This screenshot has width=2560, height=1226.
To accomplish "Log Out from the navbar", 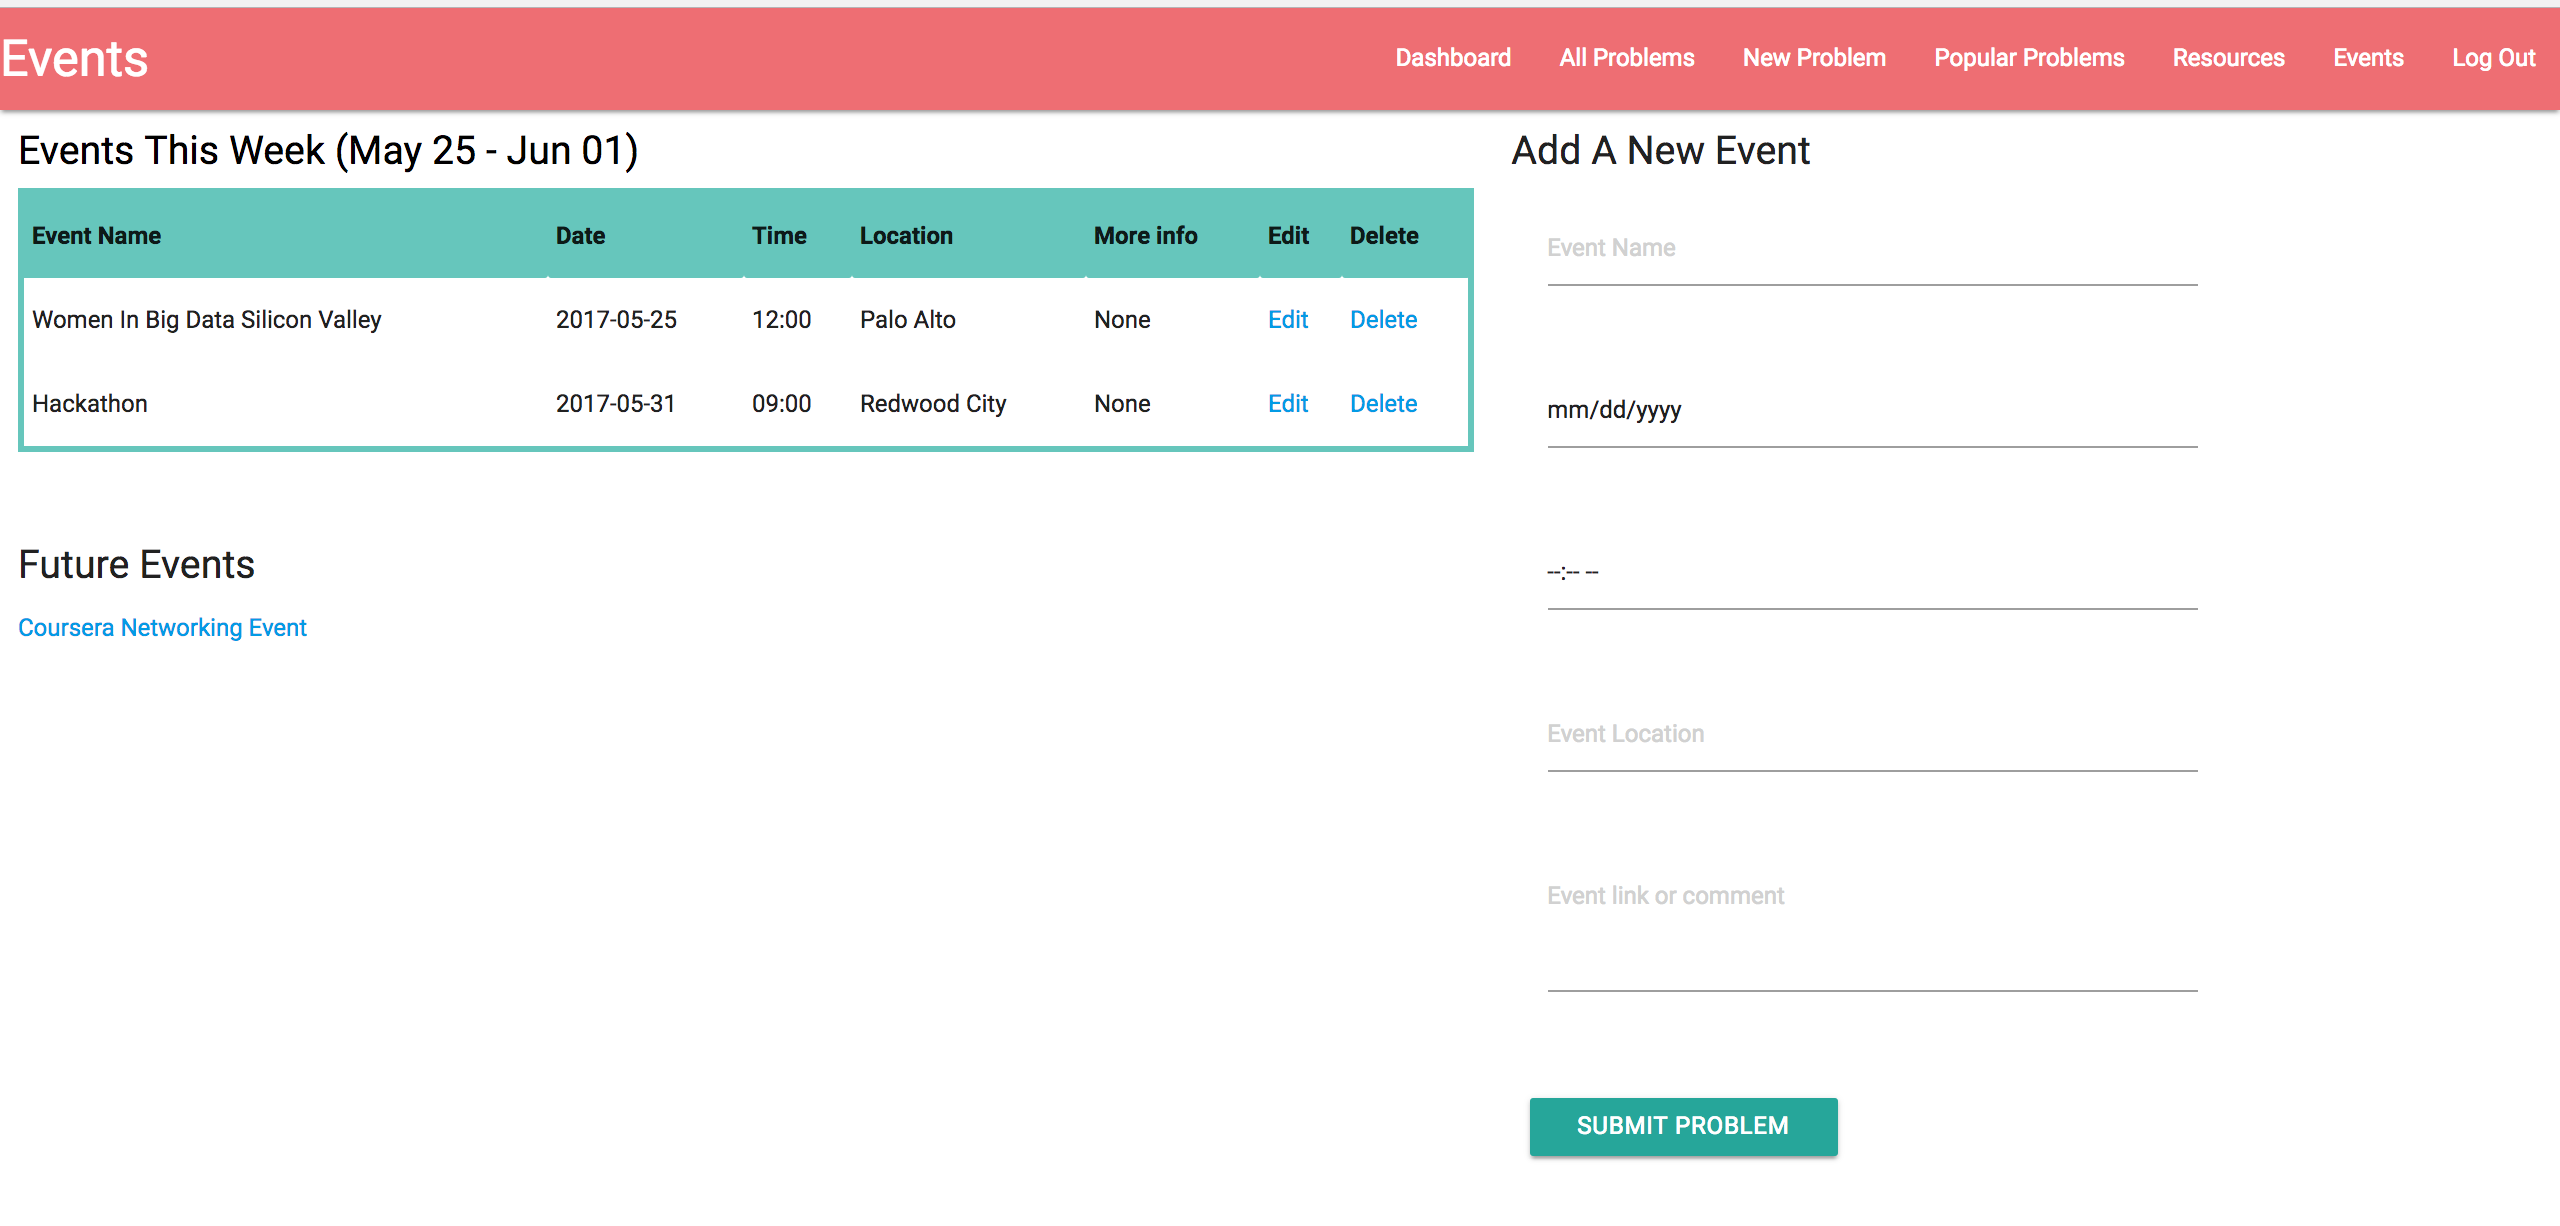I will pyautogui.click(x=2492, y=58).
